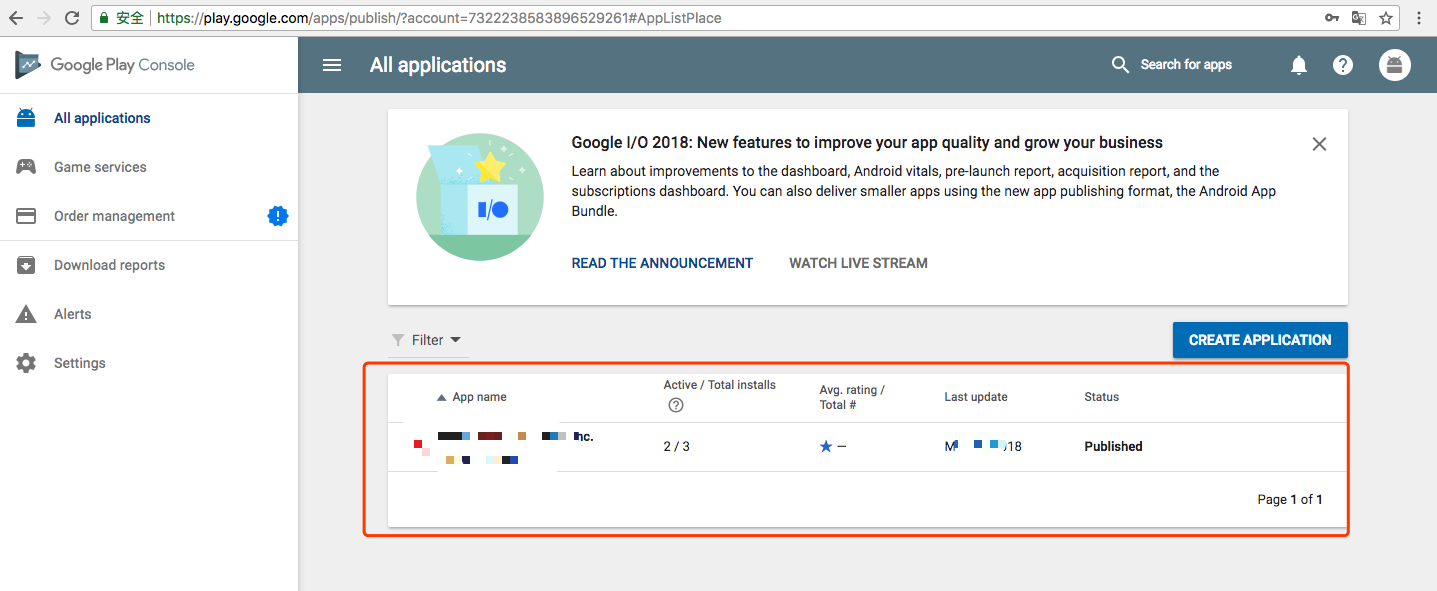
Task: Open the hamburger navigation menu
Action: point(332,65)
